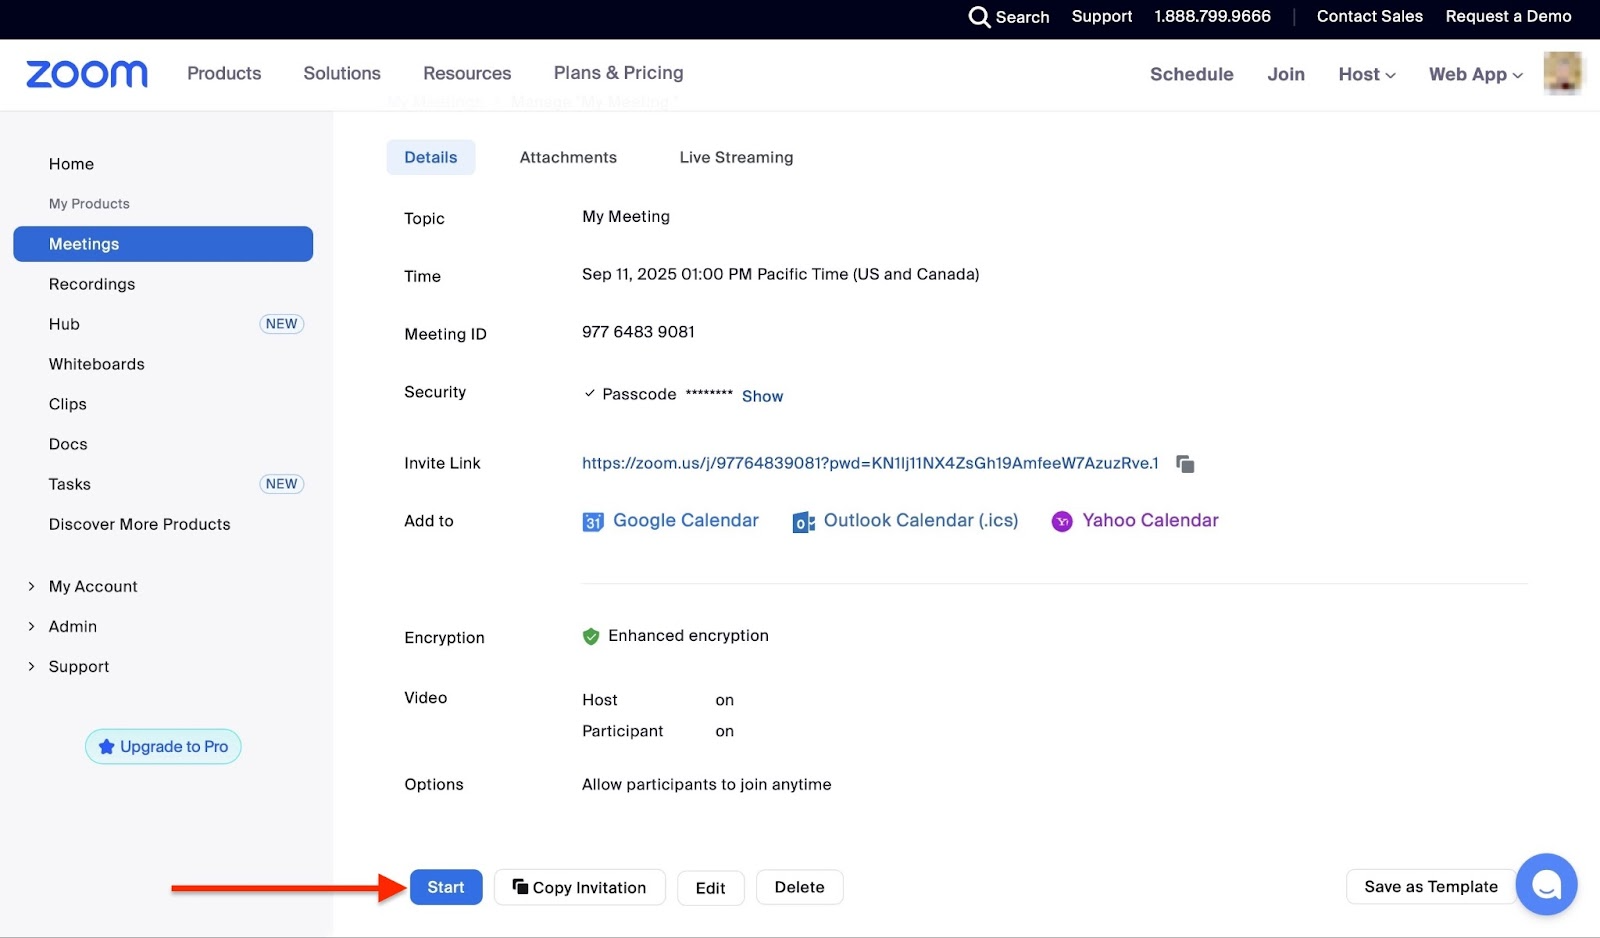1600x938 pixels.
Task: Click Request a Demo link
Action: tap(1509, 16)
